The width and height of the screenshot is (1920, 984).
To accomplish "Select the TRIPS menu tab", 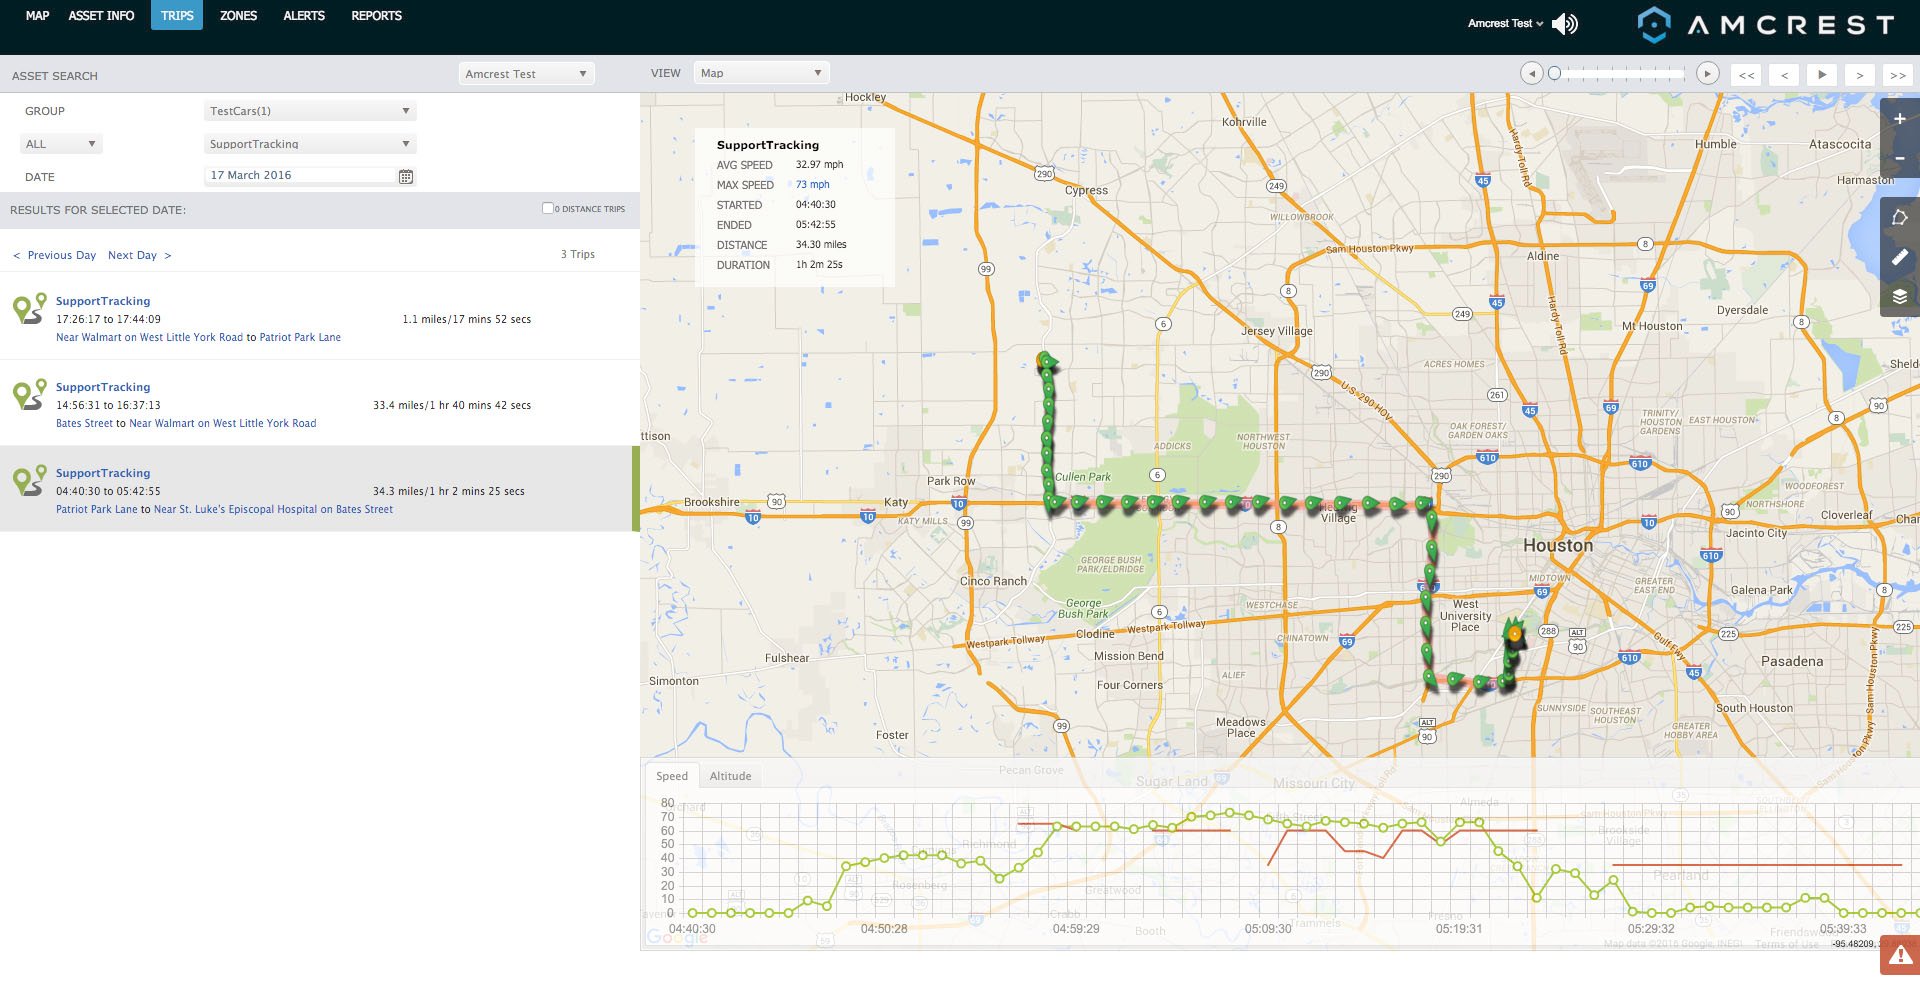I will (177, 16).
